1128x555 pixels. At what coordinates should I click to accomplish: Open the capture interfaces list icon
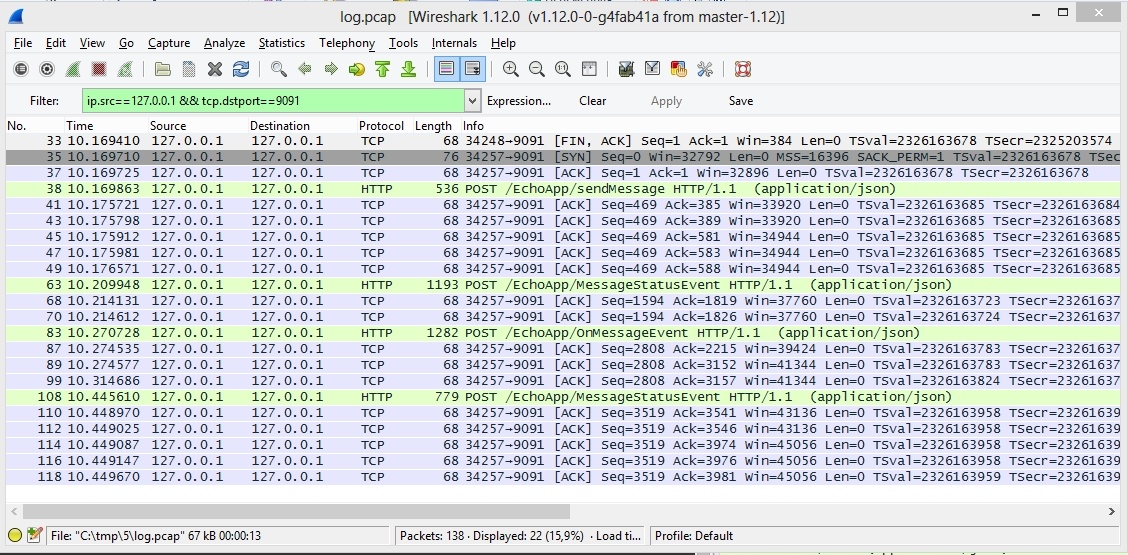pos(21,69)
